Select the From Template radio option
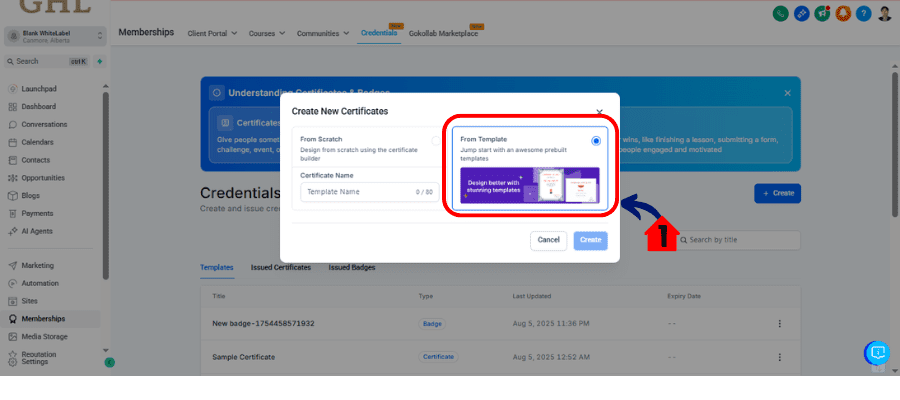The image size is (900, 400). pyautogui.click(x=596, y=141)
